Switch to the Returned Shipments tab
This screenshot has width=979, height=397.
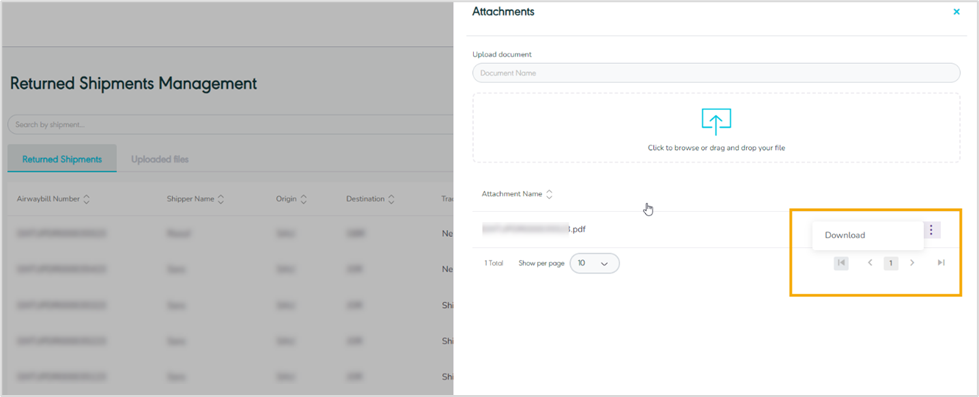[x=62, y=159]
